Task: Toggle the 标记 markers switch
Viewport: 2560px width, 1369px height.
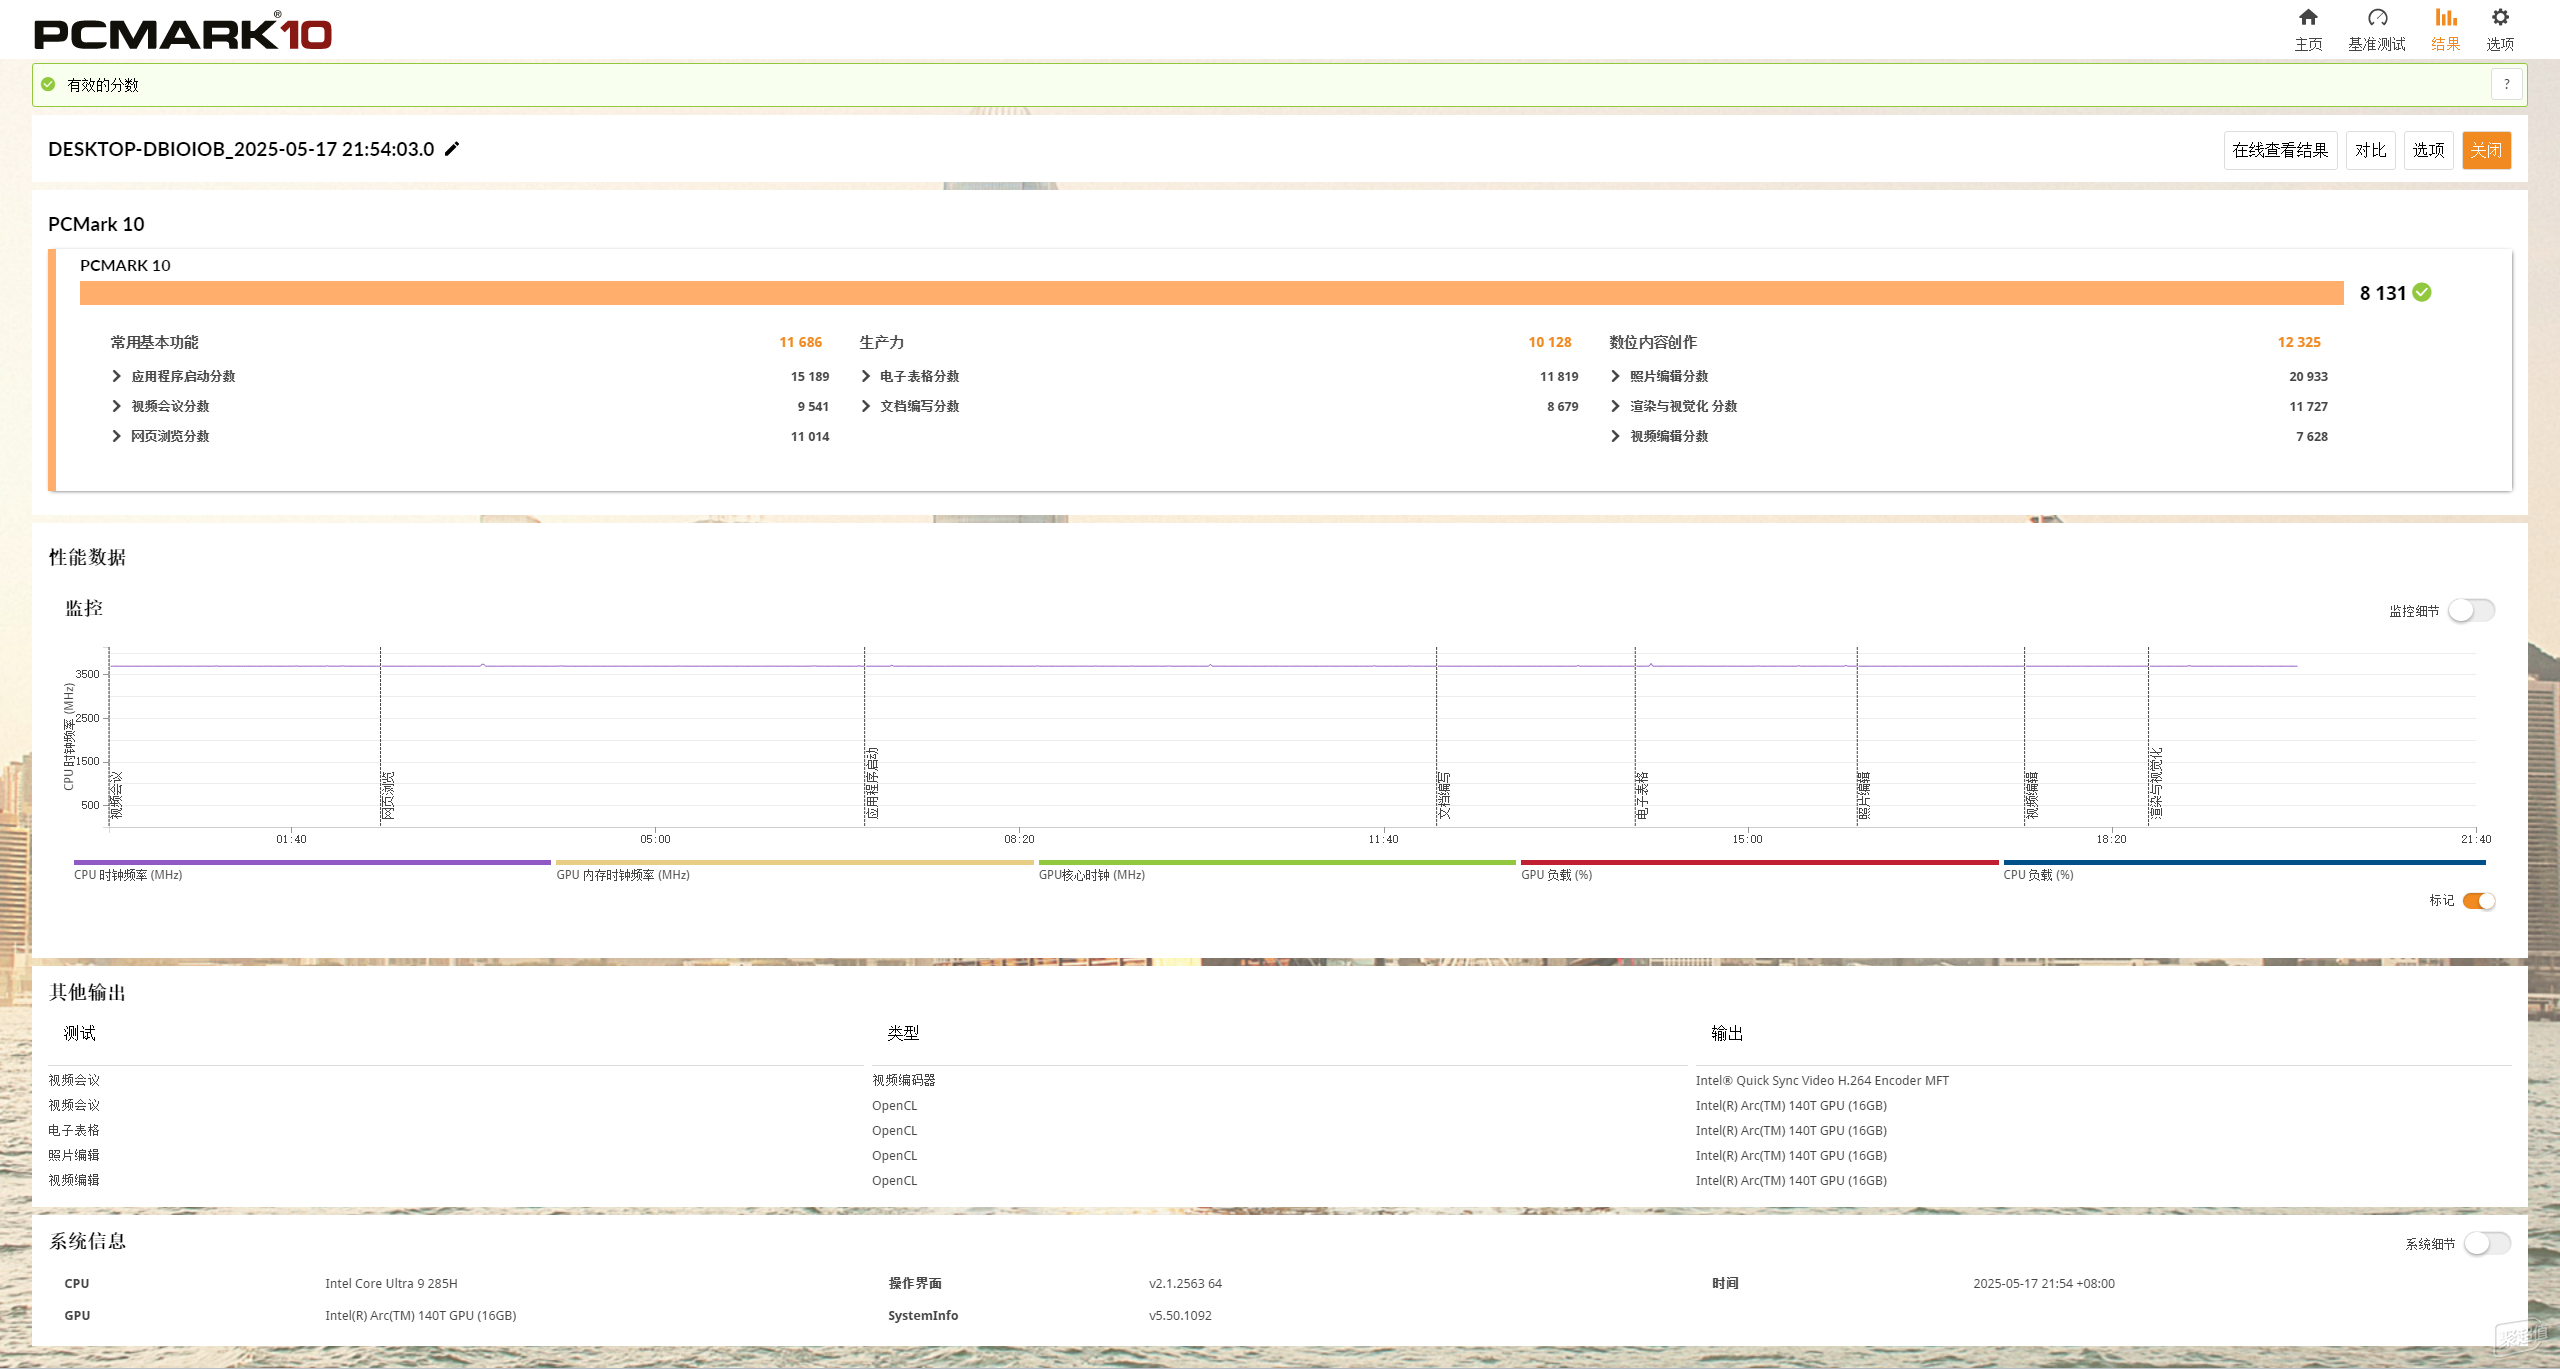Action: [2479, 901]
